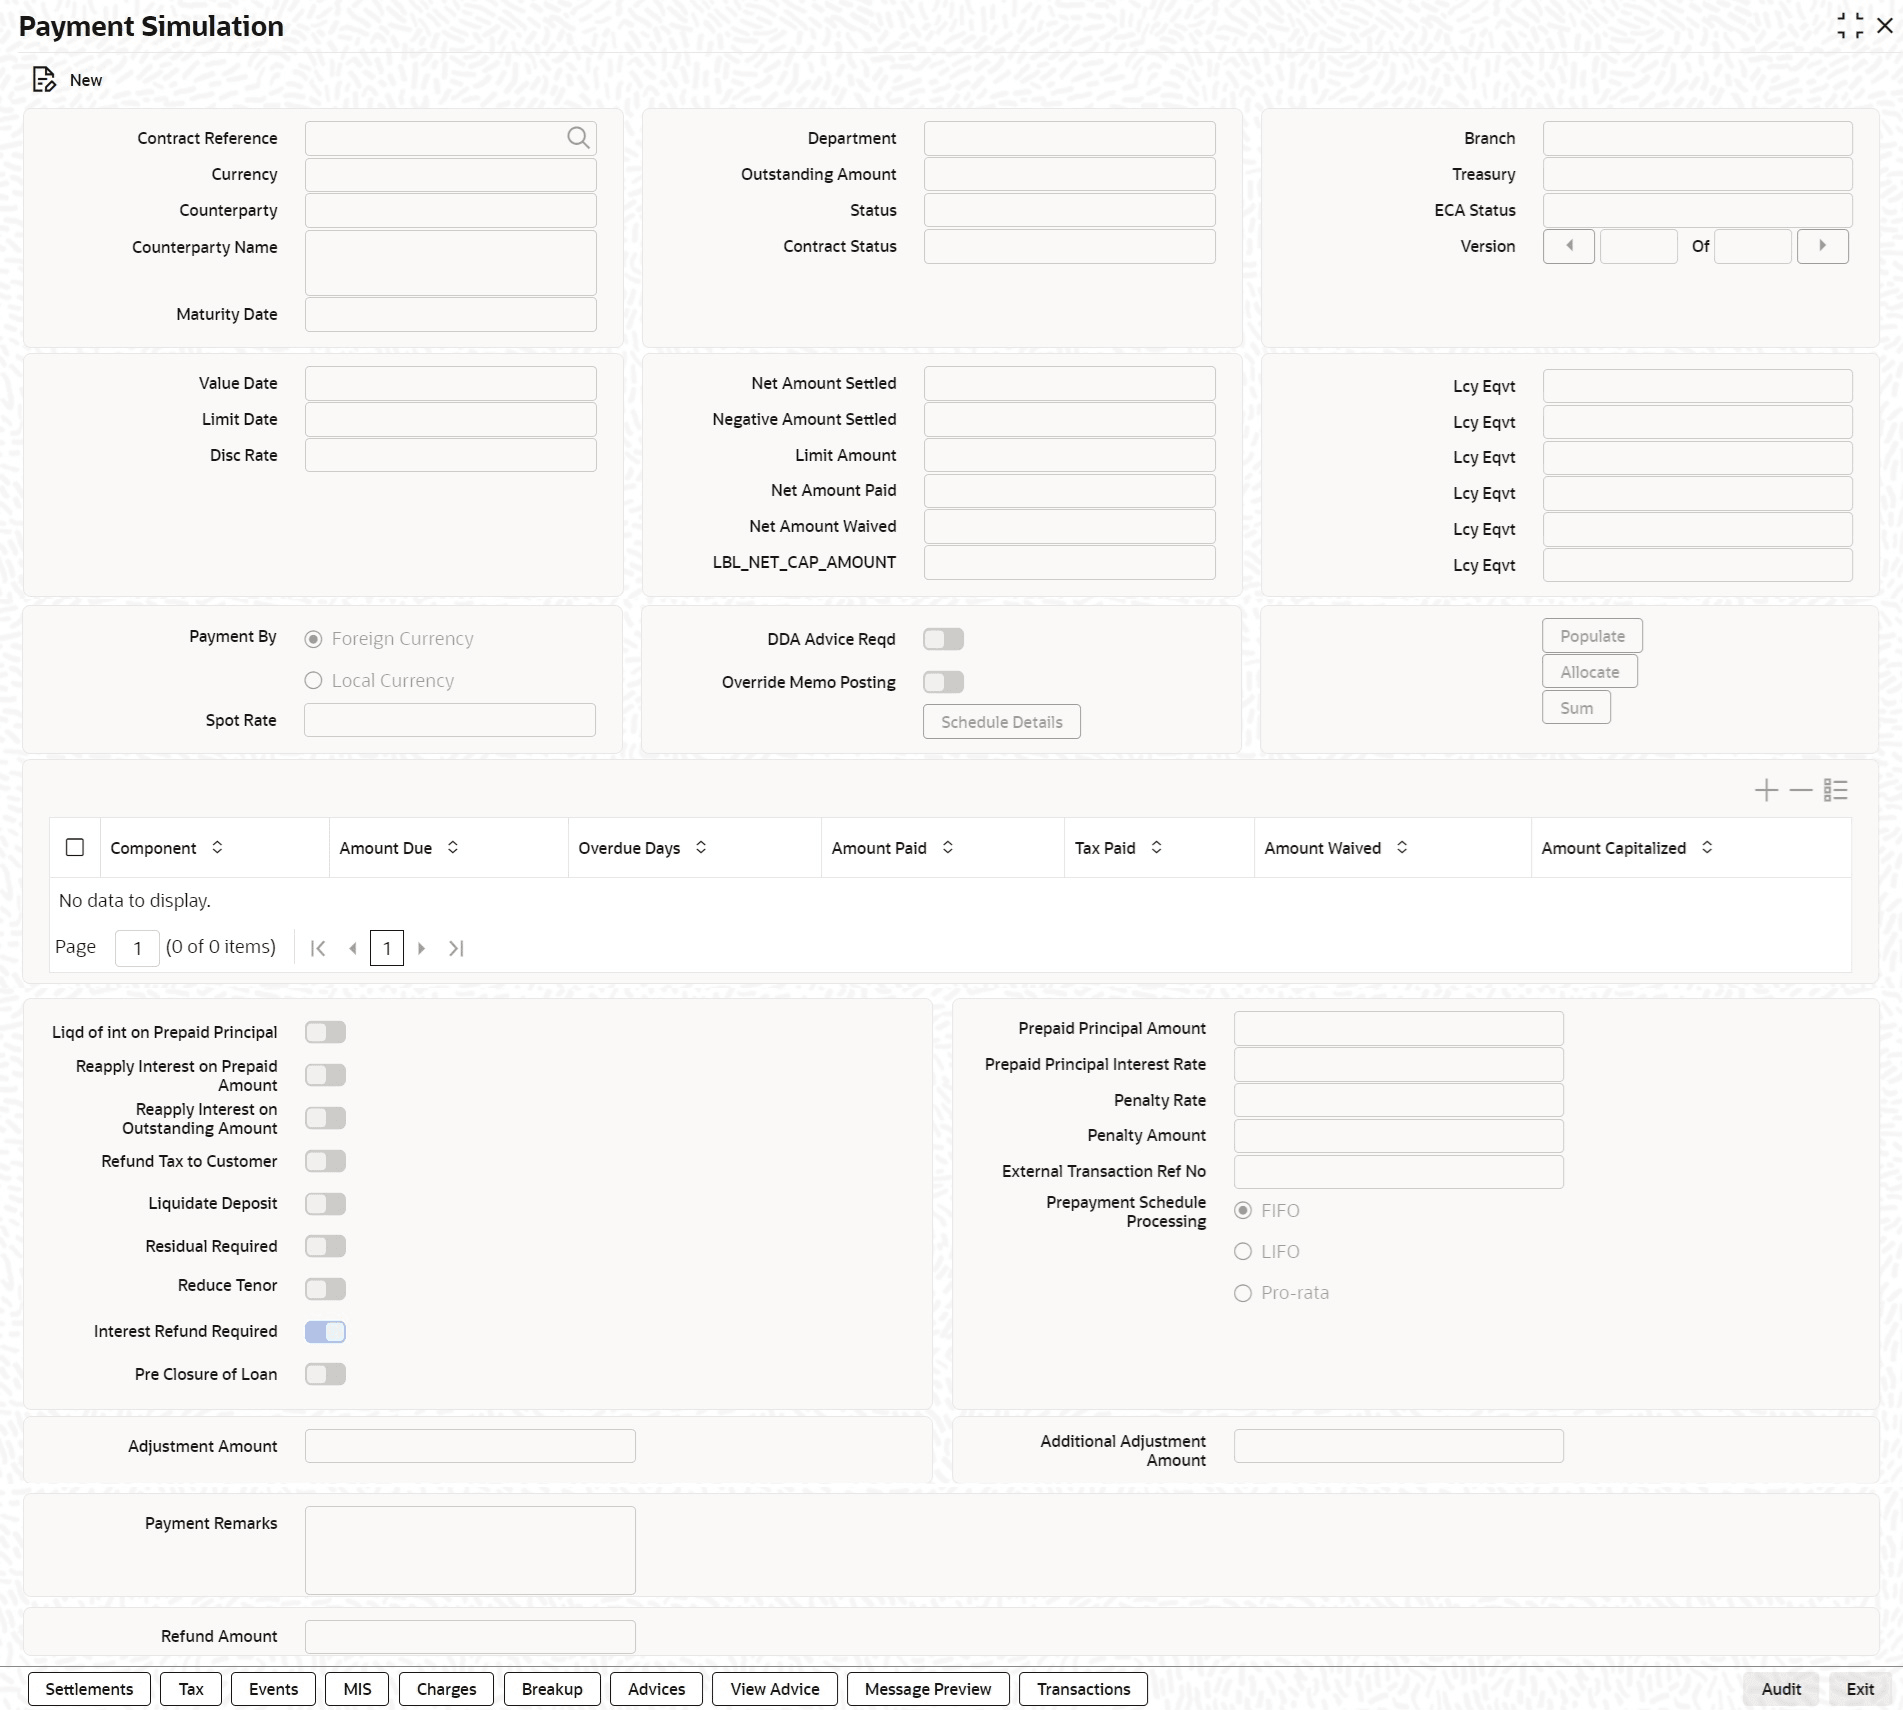The image size is (1903, 1710).
Task: Click the Value Date field
Action: (450, 383)
